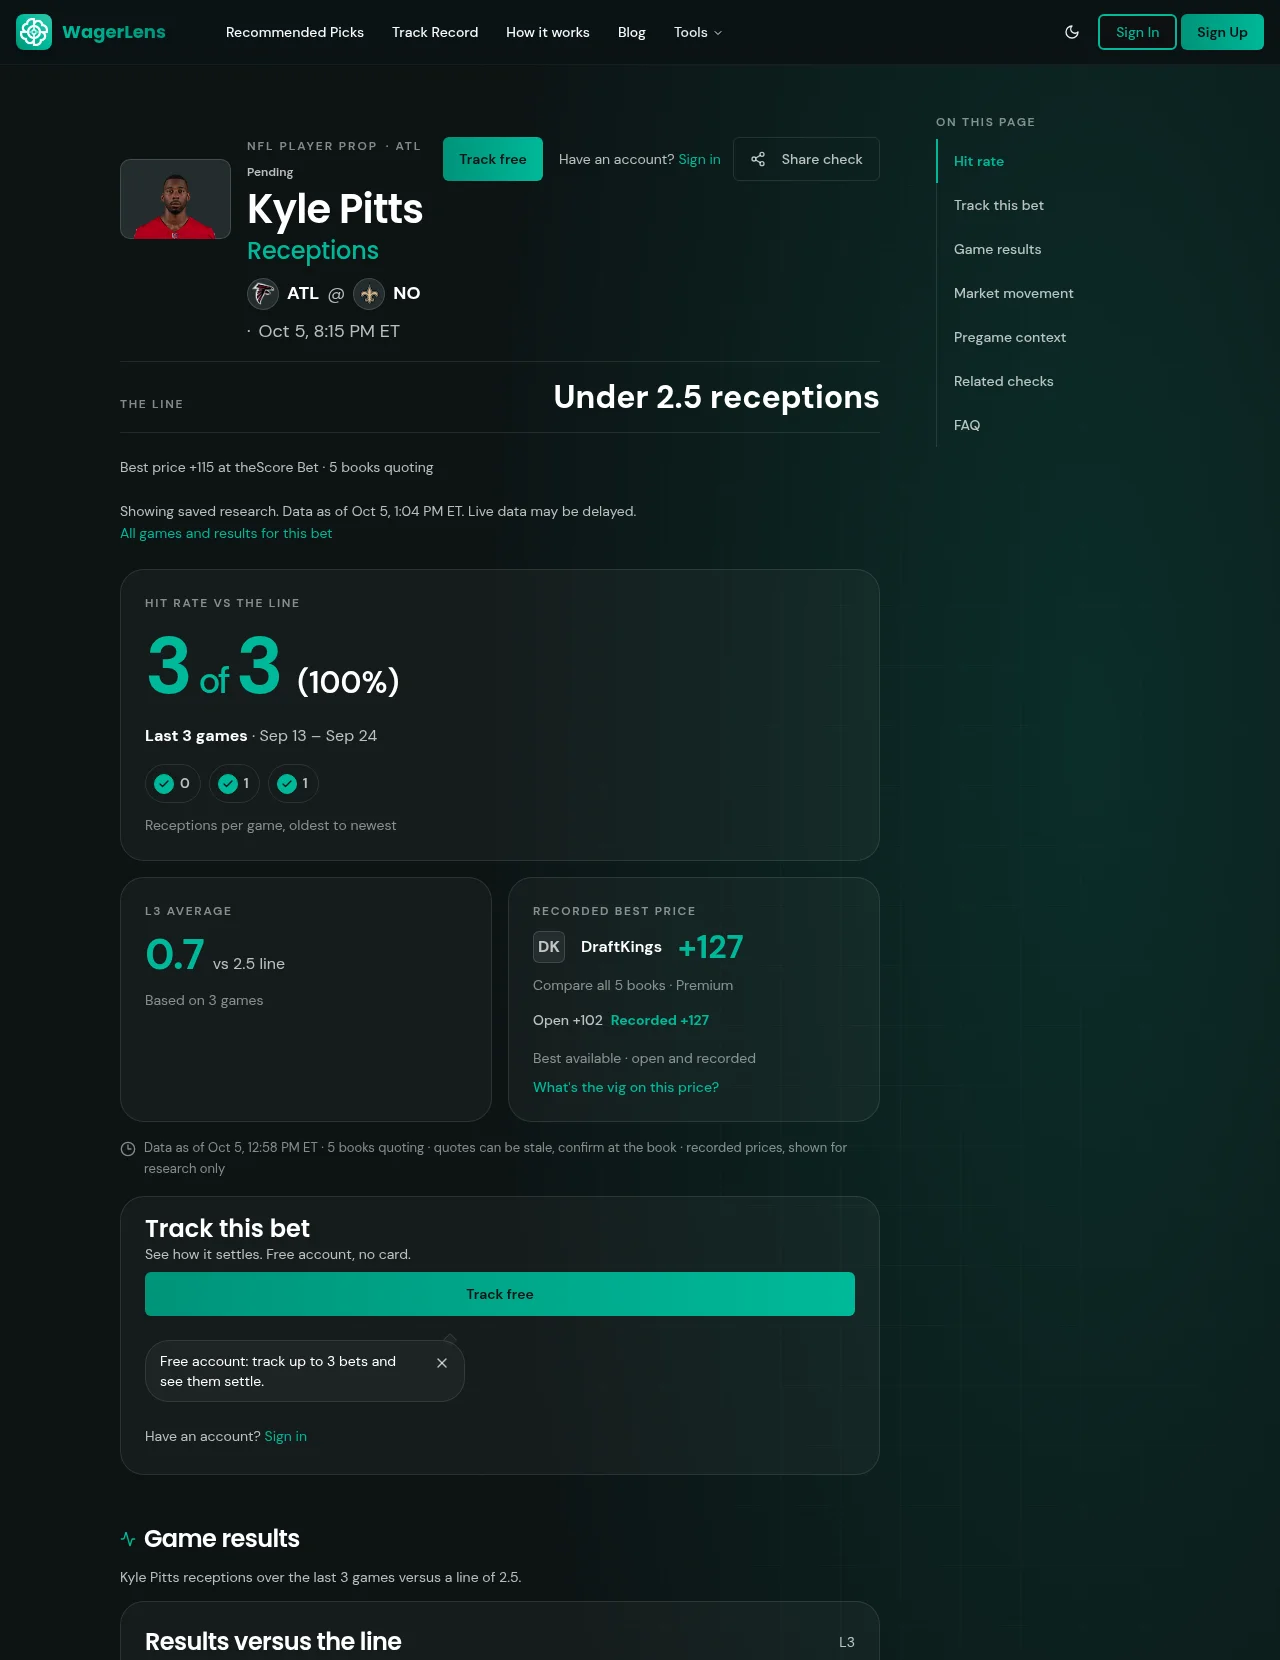Click the Sign Up button

(1222, 32)
